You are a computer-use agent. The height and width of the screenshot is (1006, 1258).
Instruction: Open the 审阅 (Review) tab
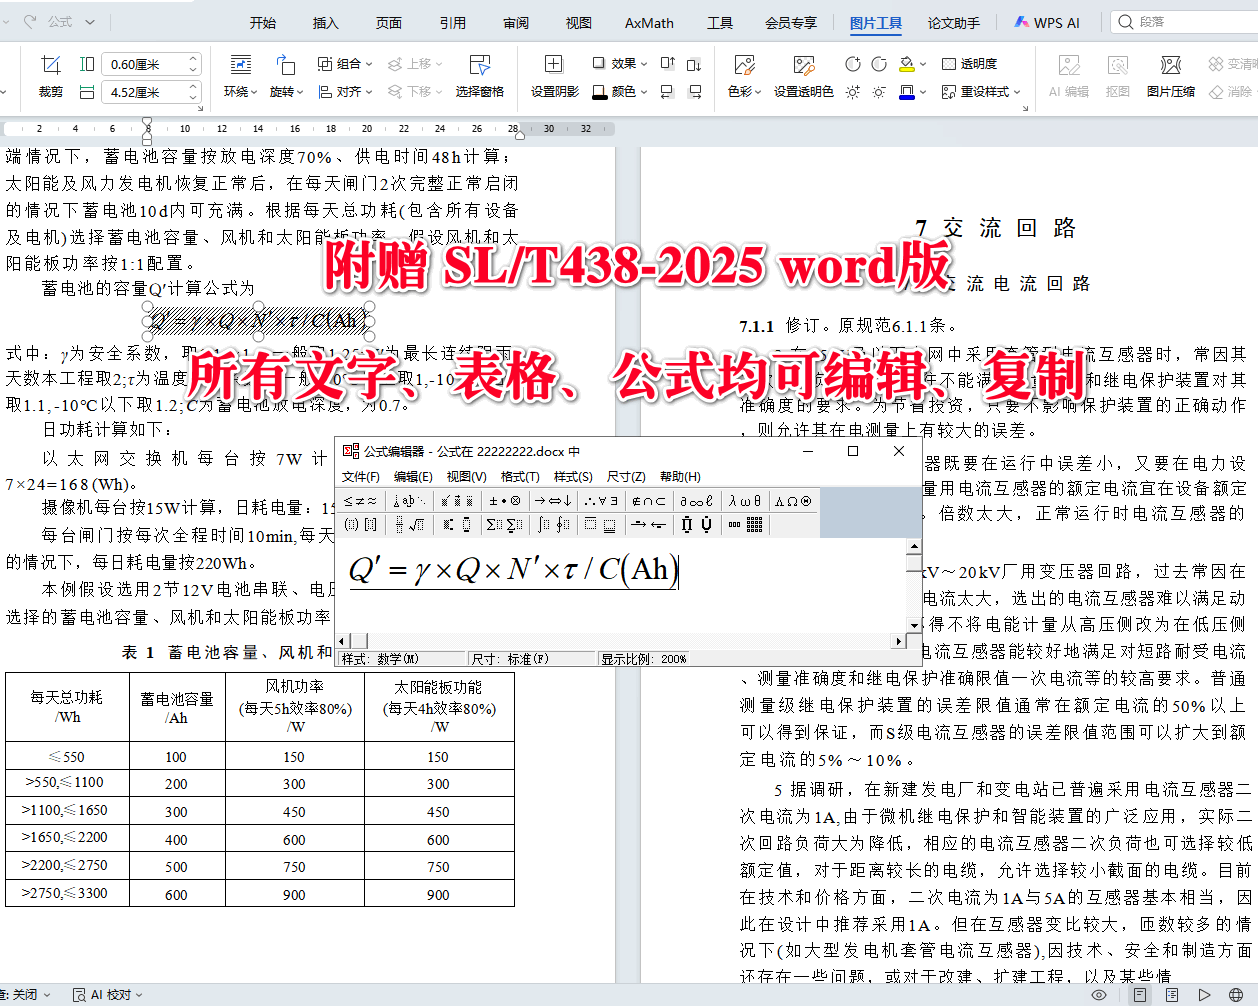pyautogui.click(x=516, y=22)
